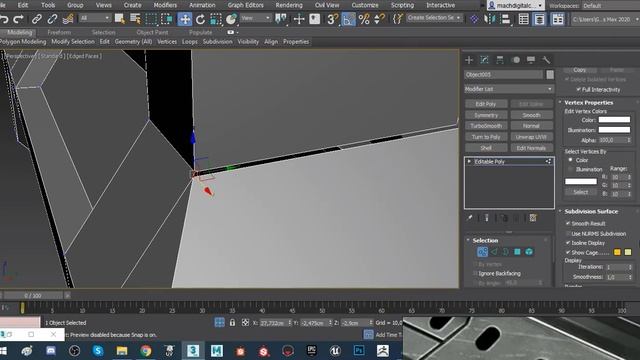
Task: Click the Edit Normals button
Action: click(531, 148)
